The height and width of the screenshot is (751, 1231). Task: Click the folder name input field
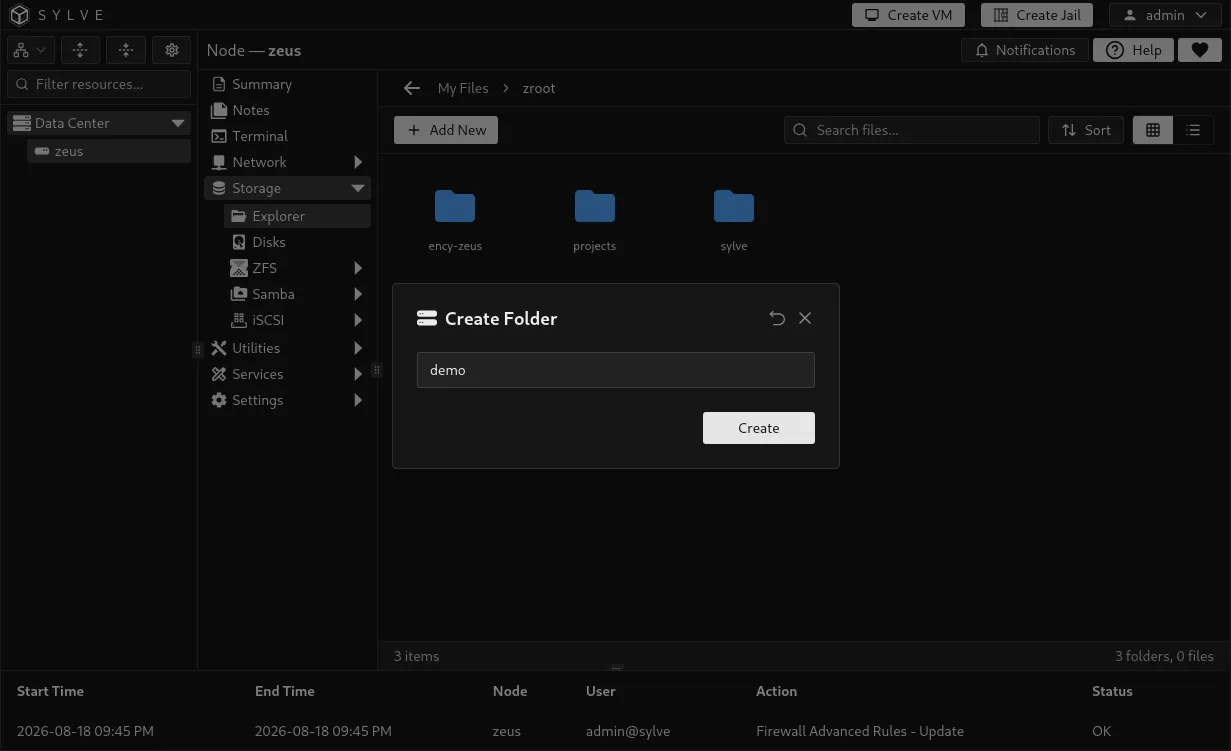coord(616,370)
